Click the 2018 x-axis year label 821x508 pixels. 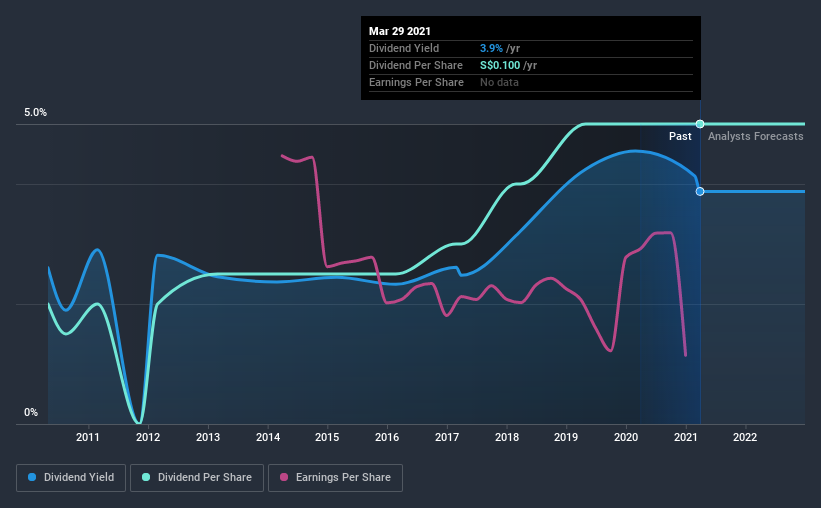[507, 437]
